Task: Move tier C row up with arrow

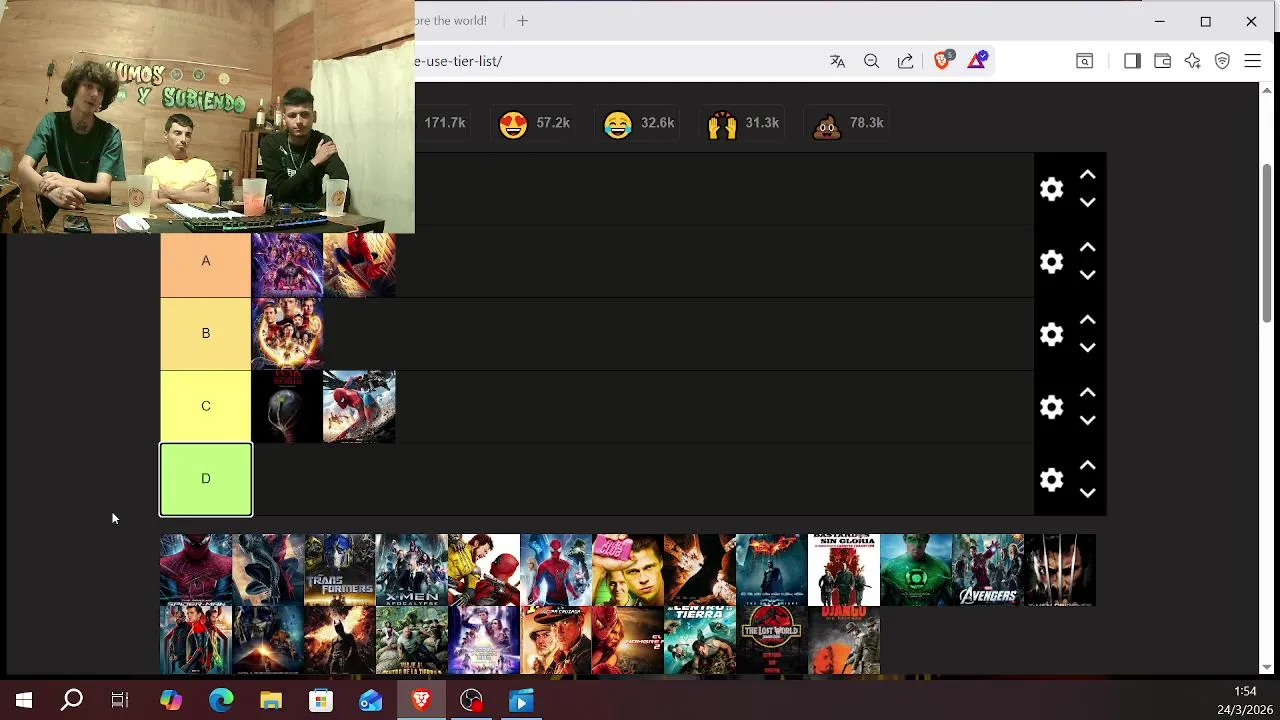Action: 1087,394
